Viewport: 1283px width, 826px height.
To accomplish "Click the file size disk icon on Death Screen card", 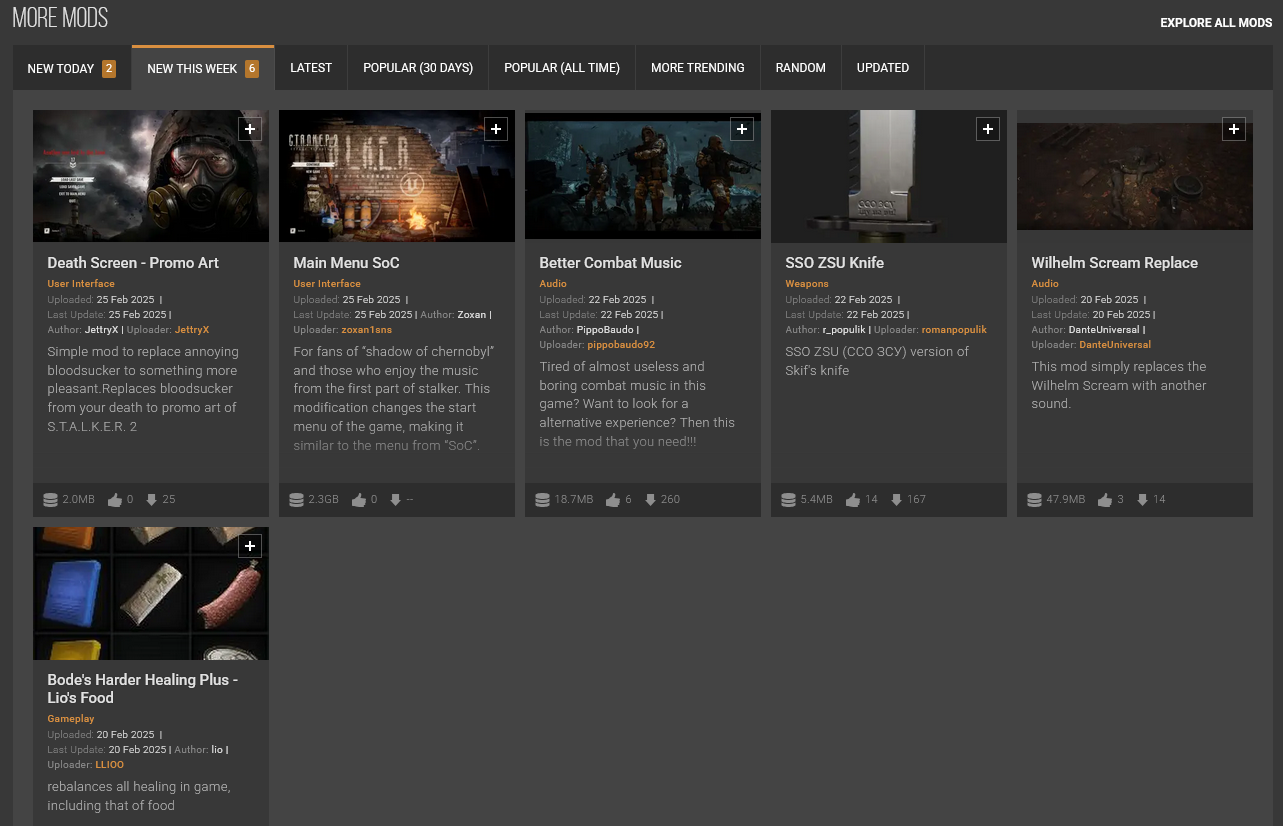I will tap(50, 499).
